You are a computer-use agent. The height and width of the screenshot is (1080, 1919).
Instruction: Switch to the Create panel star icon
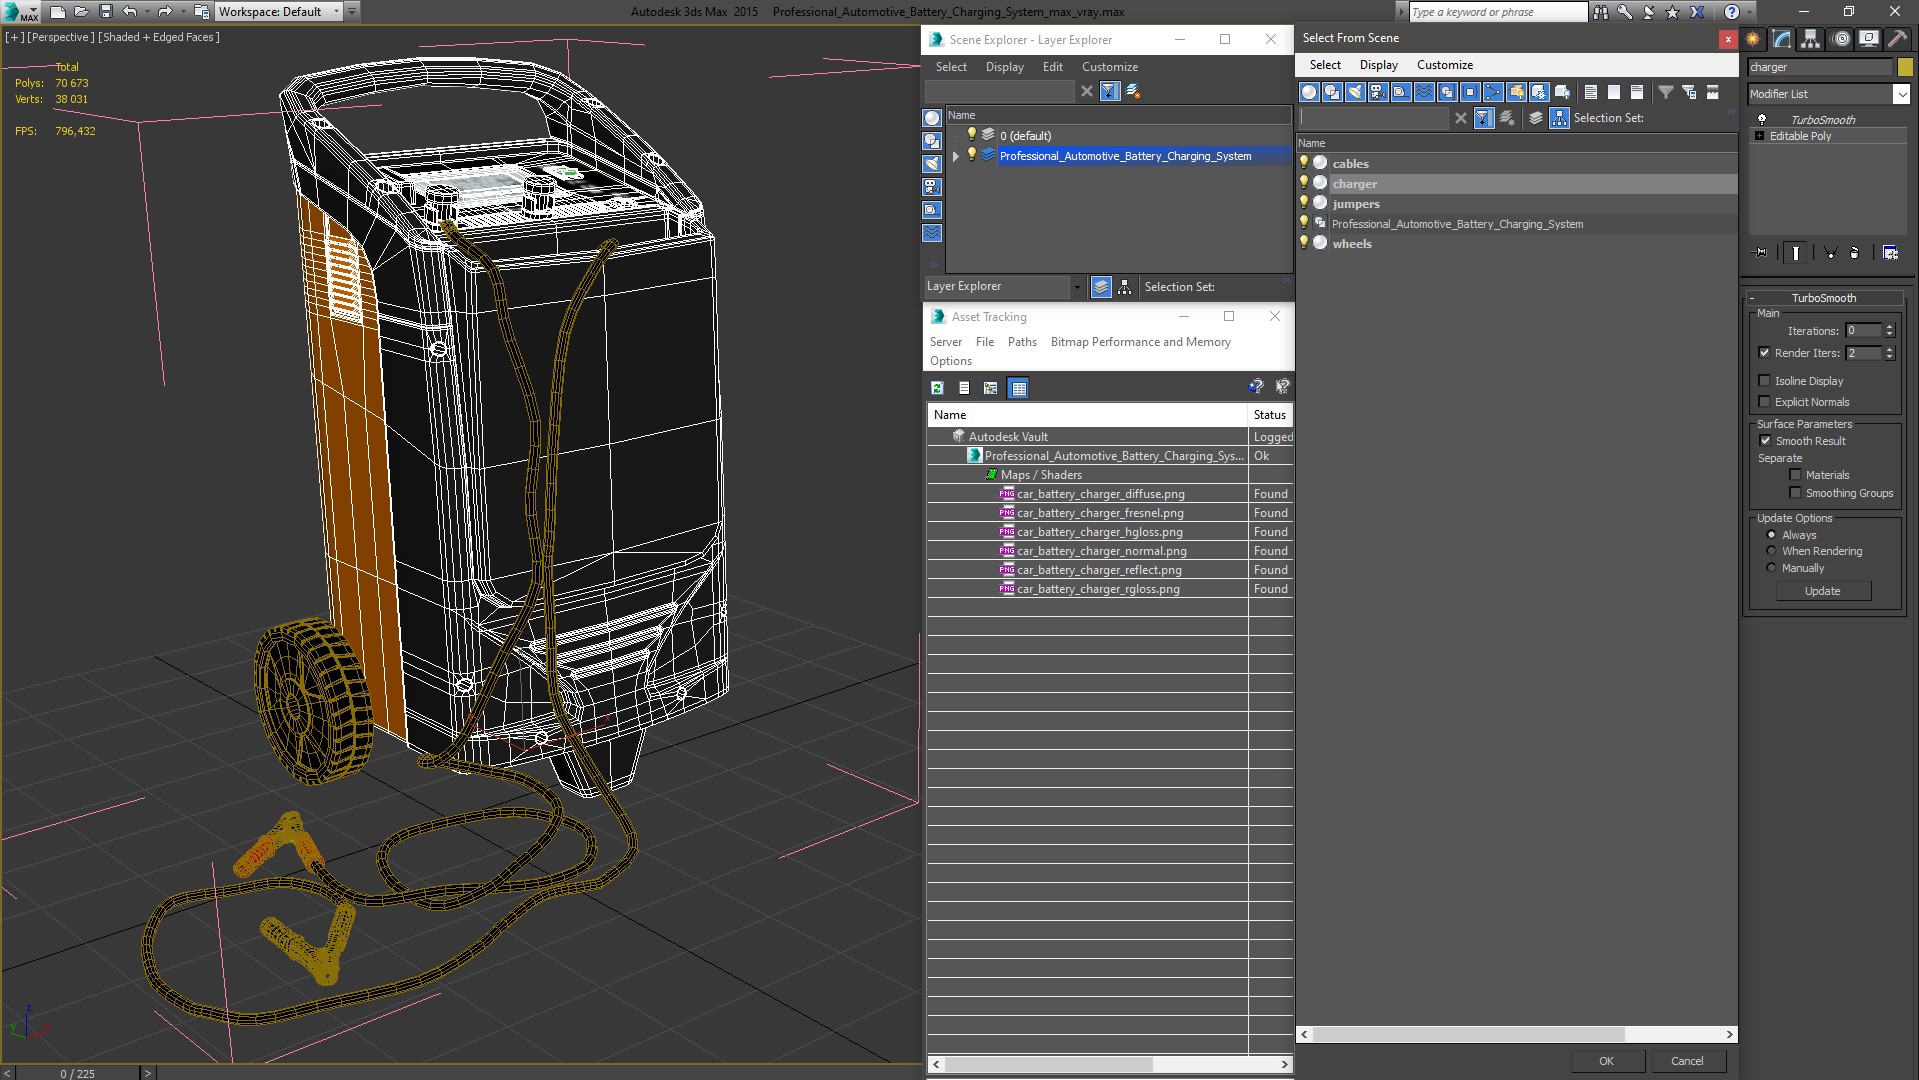[x=1753, y=39]
